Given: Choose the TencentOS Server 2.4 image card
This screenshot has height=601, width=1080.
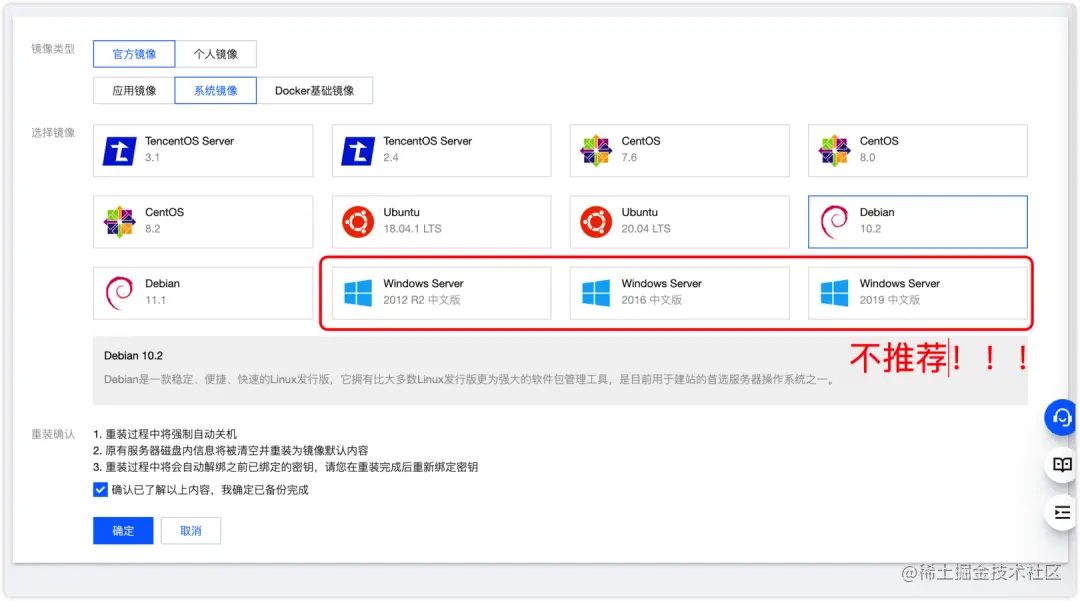Looking at the screenshot, I should pos(442,151).
